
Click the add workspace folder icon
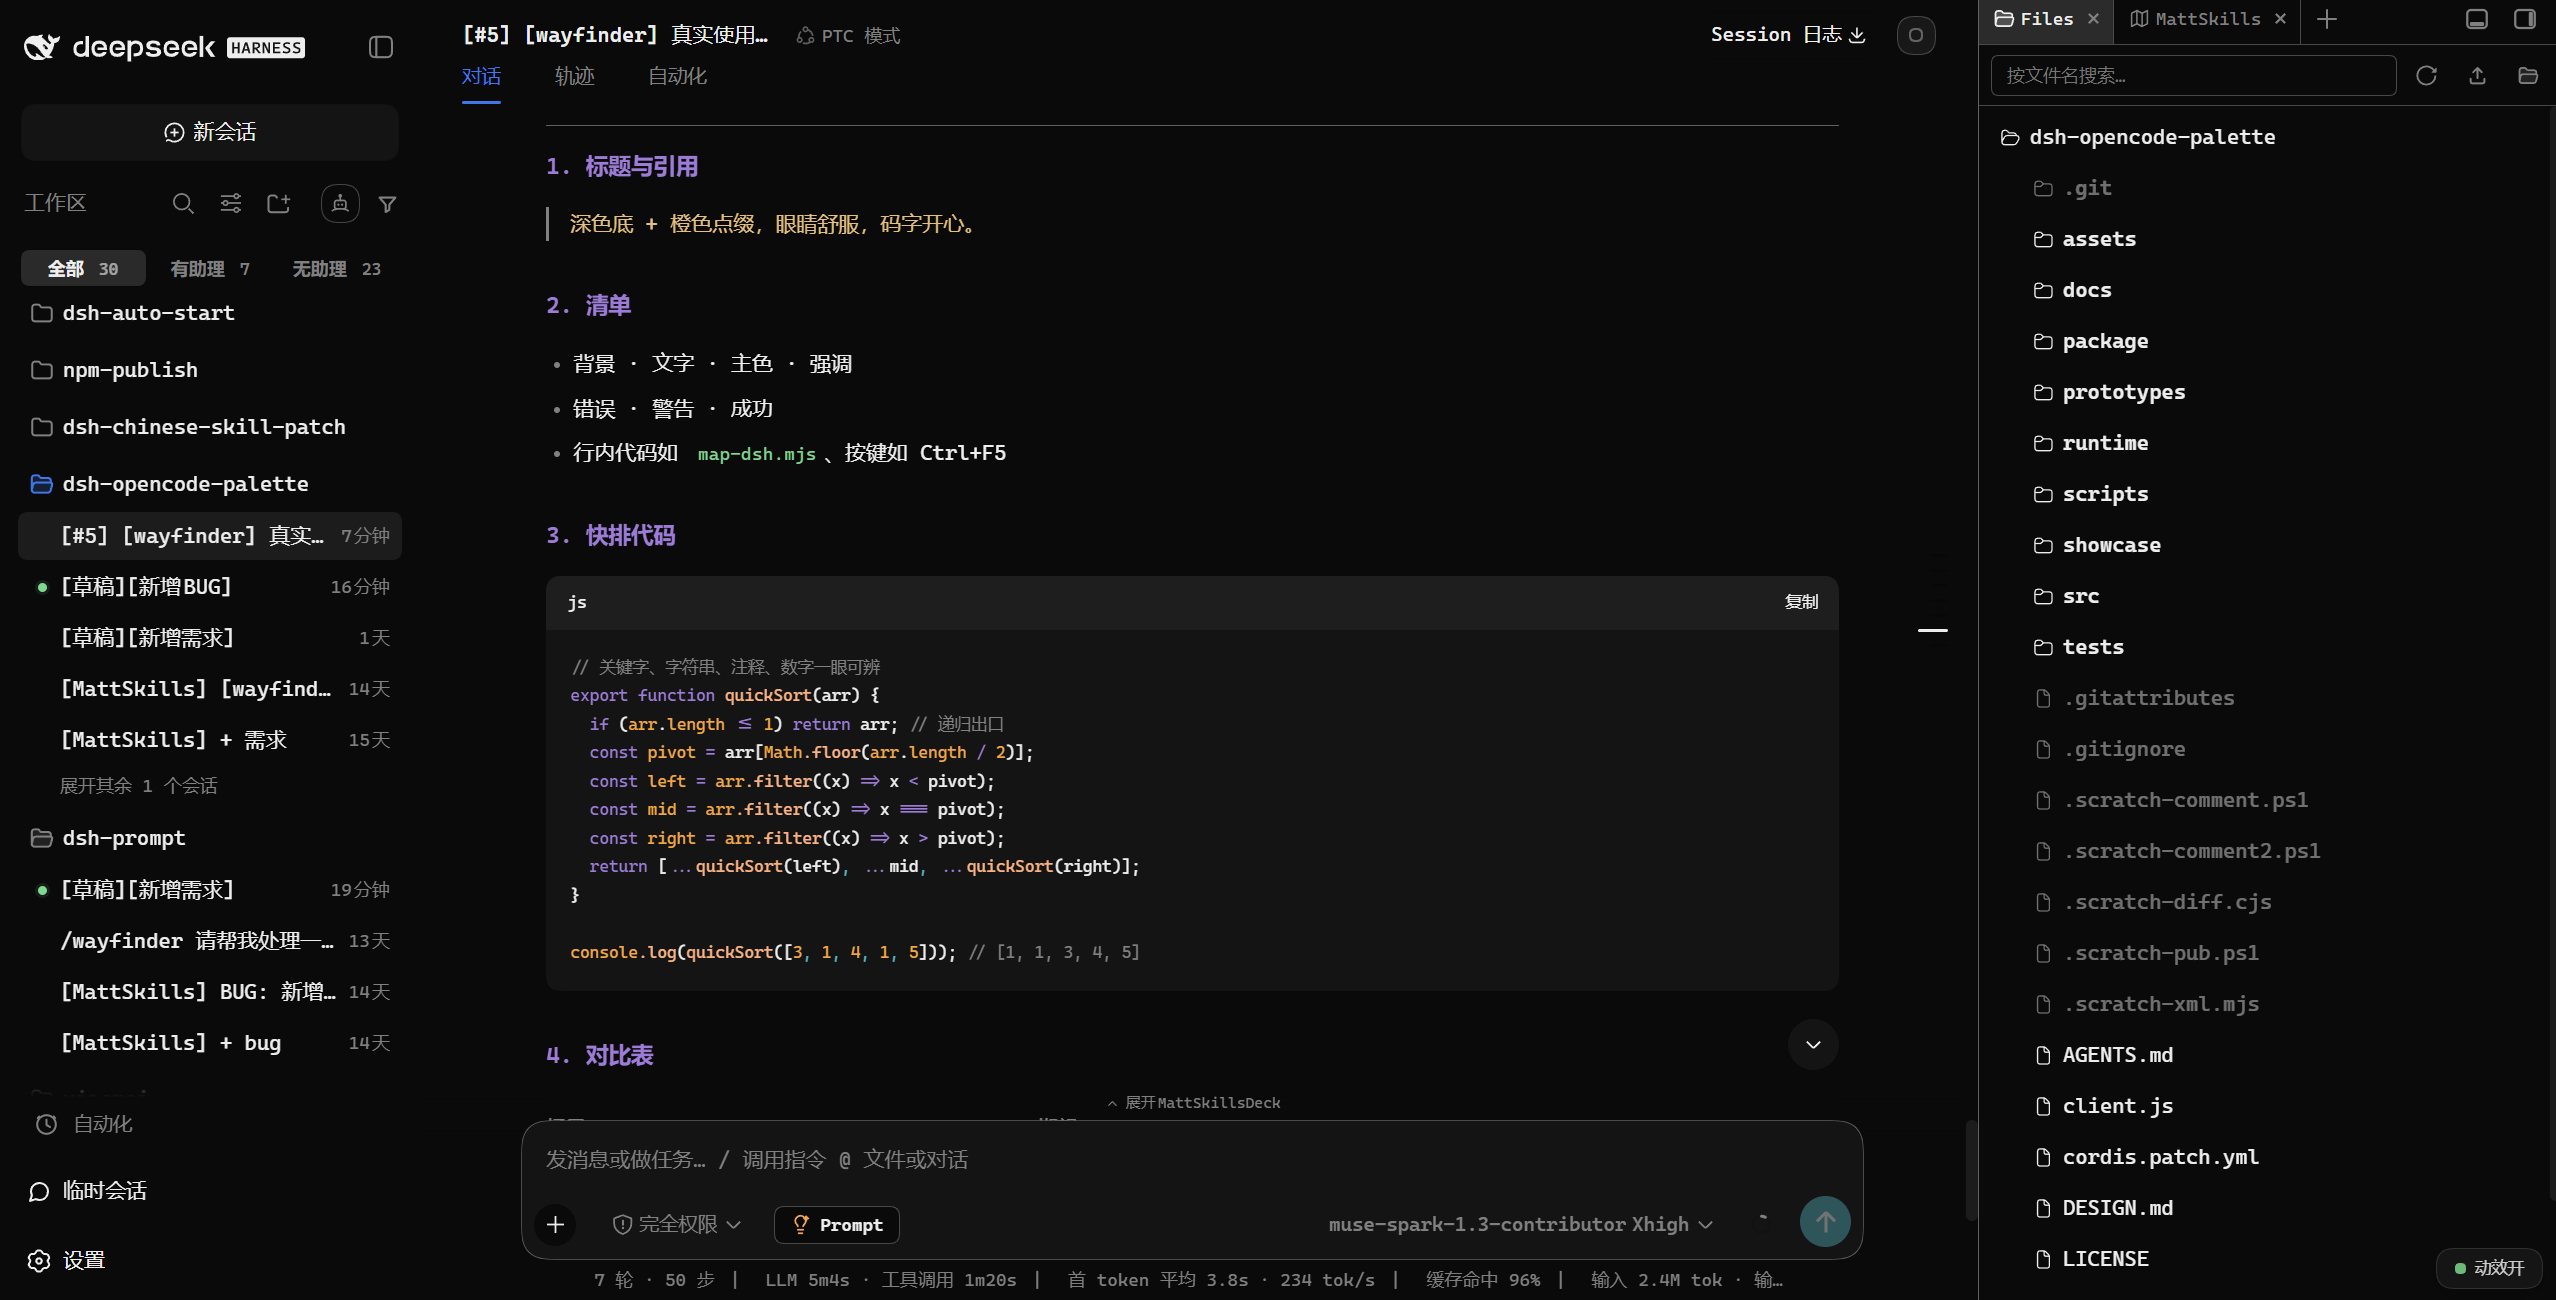click(279, 204)
